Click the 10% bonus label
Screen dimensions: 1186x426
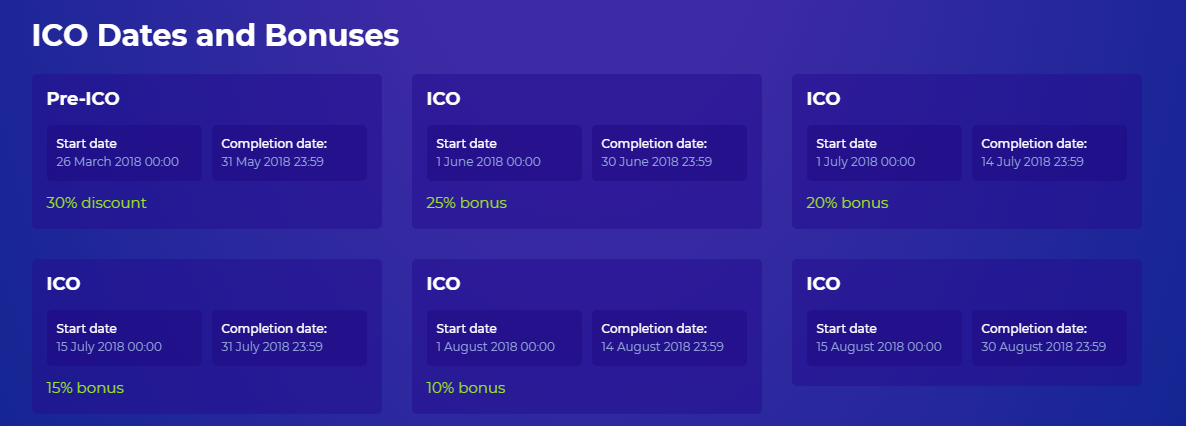point(466,388)
